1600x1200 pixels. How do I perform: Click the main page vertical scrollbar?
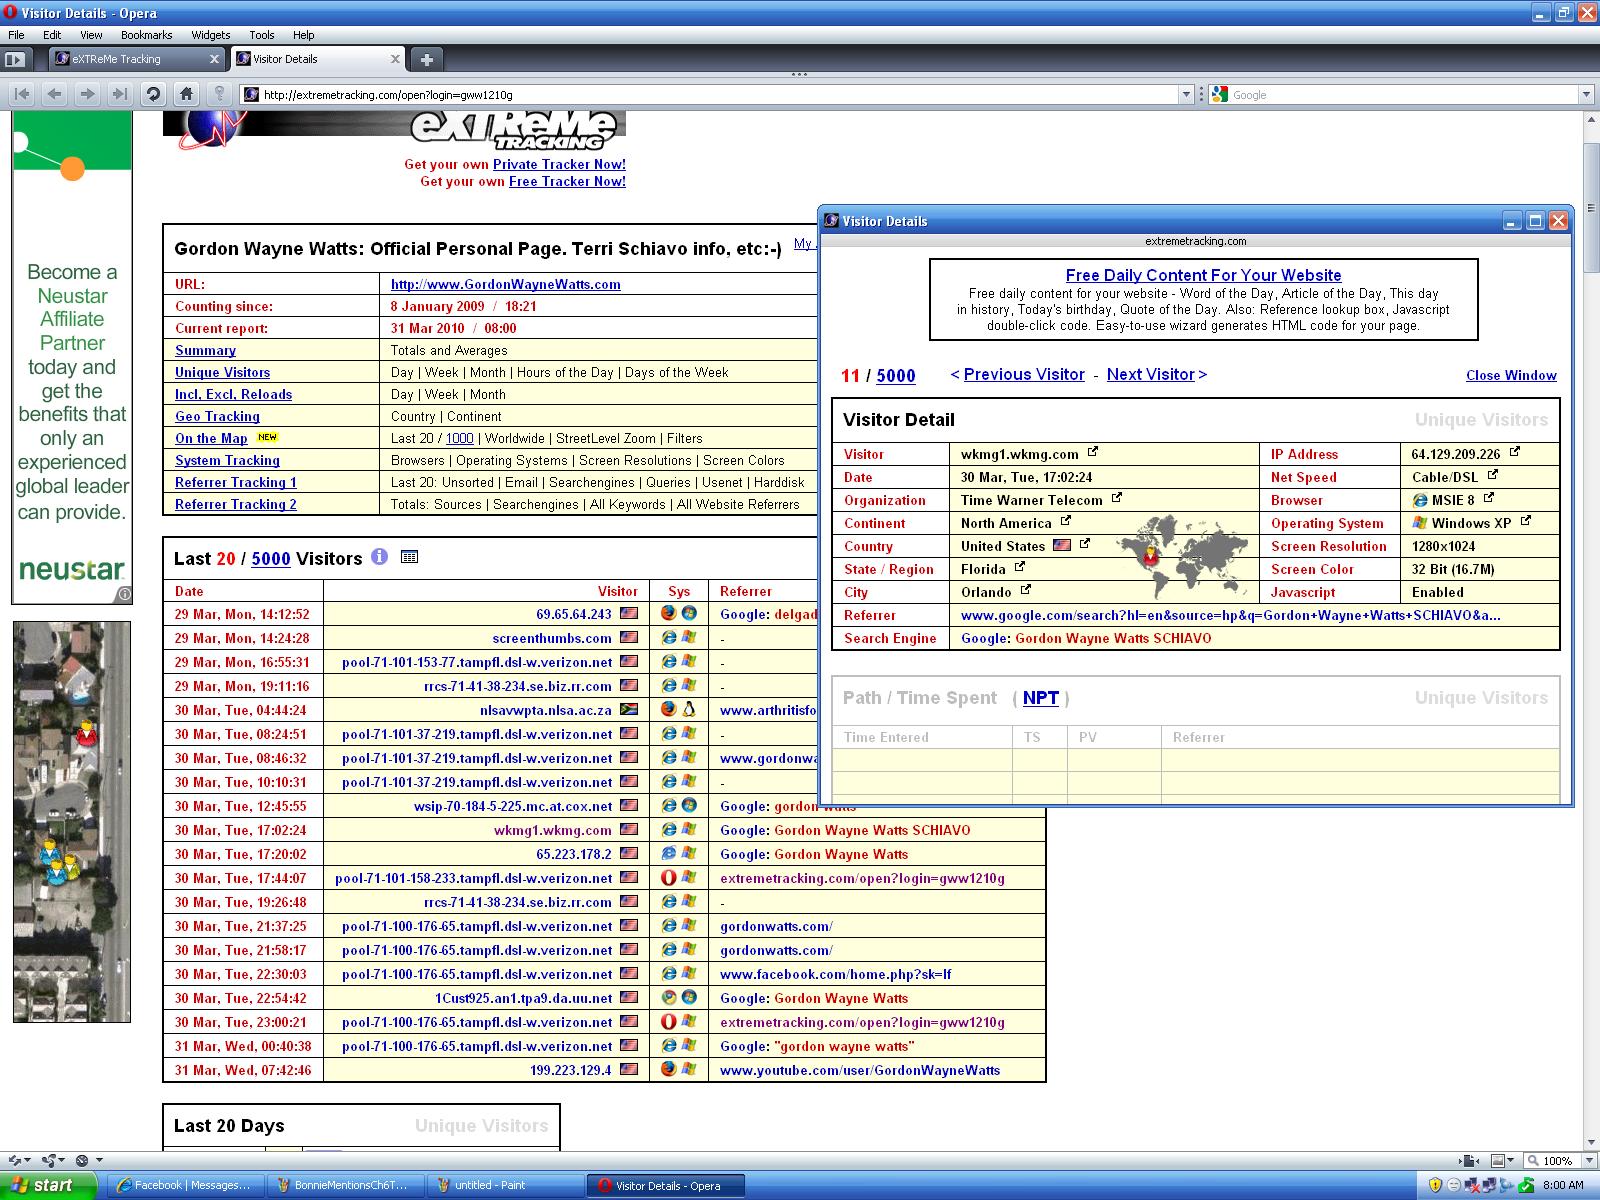[1591, 208]
